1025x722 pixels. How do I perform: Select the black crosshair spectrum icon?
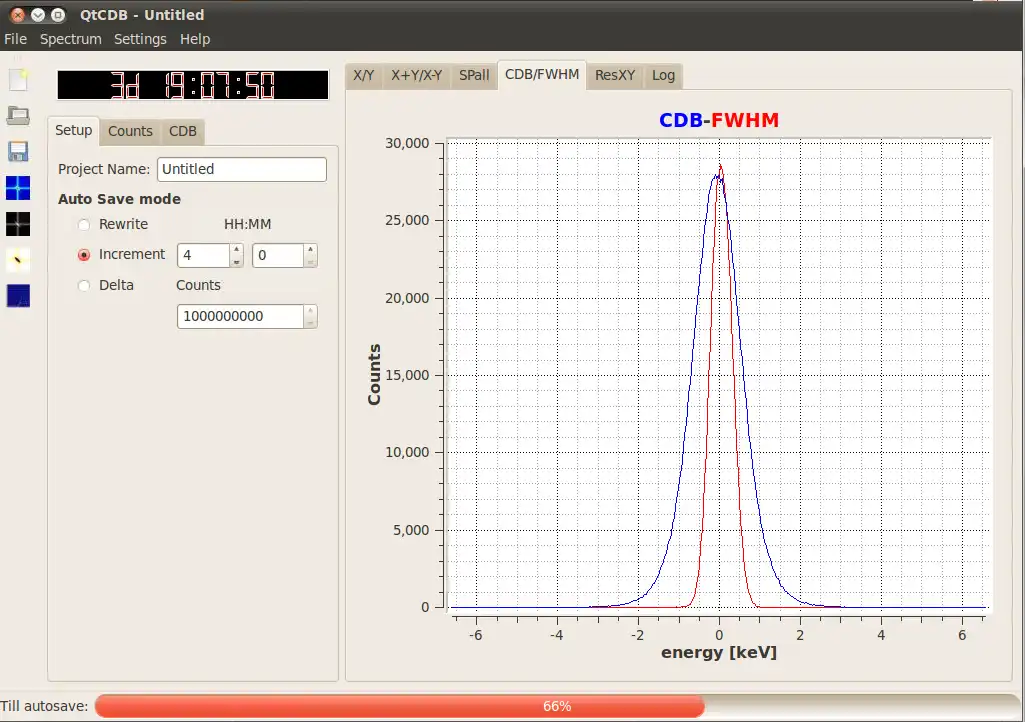(x=18, y=224)
